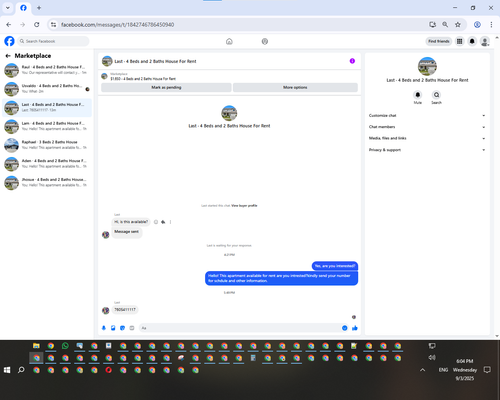The width and height of the screenshot is (500, 400).
Task: Expand the Customize chat section
Action: (427, 116)
